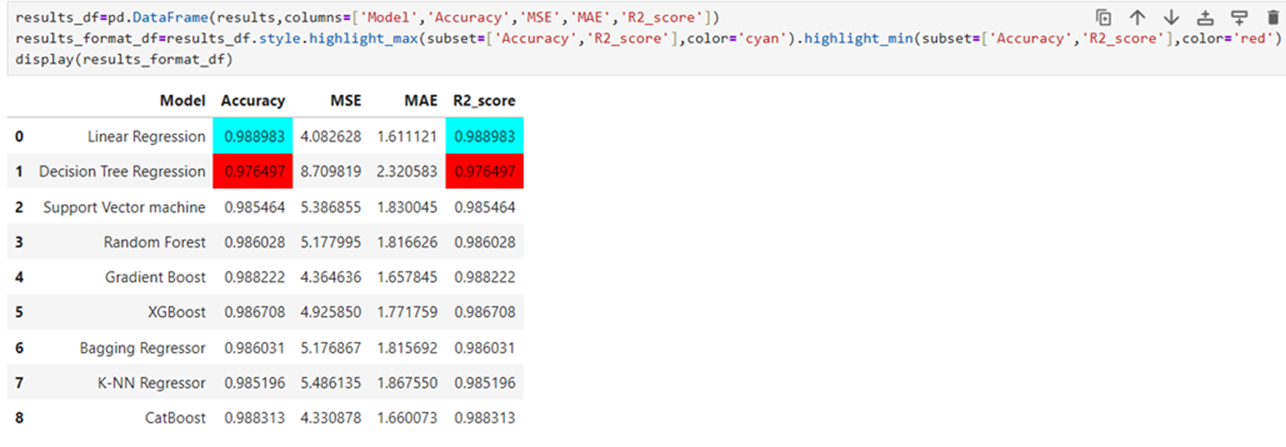Select the Random Forest row label
1286x447 pixels.
tap(154, 242)
